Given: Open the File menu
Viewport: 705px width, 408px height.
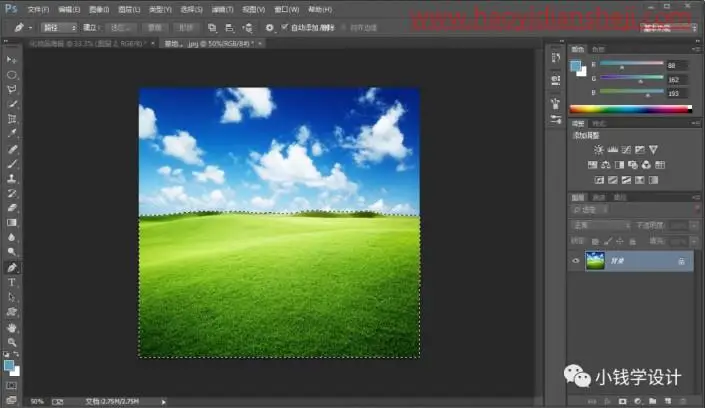Looking at the screenshot, I should [38, 9].
